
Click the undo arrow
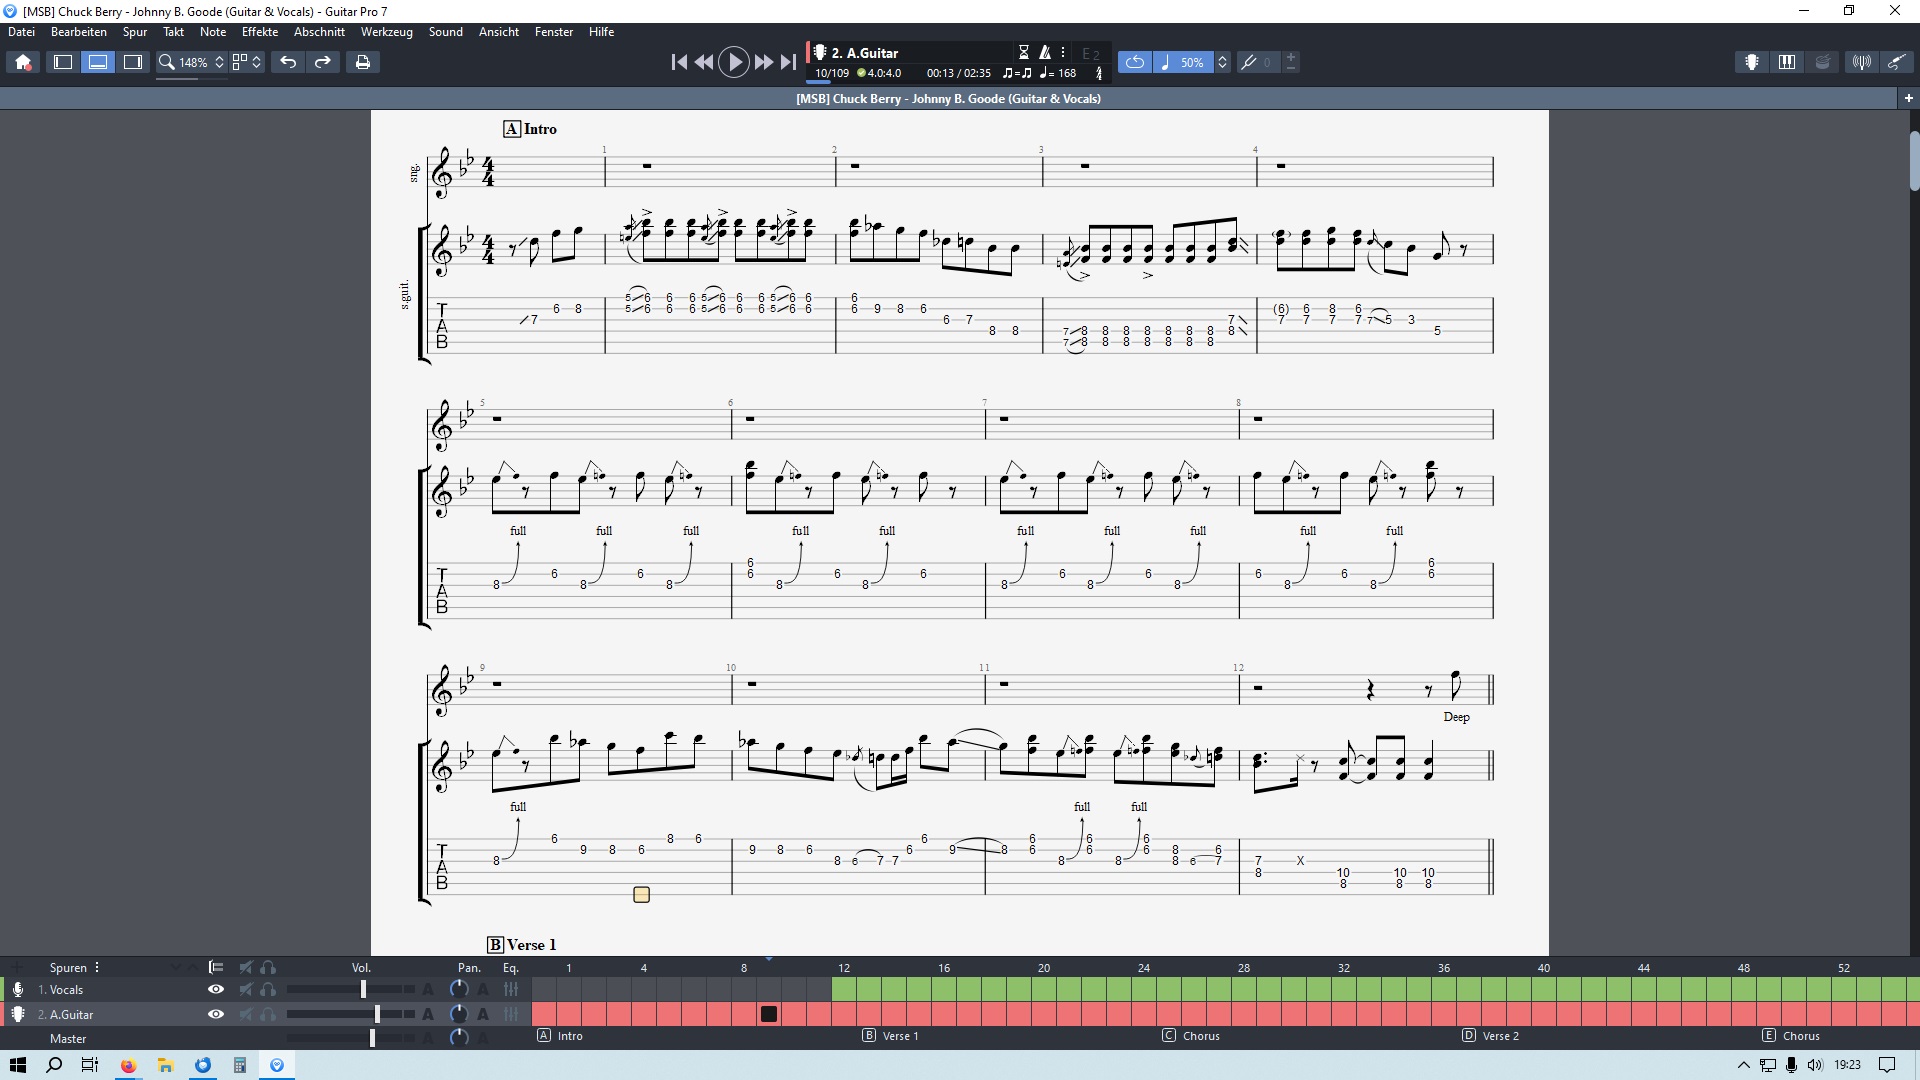pyautogui.click(x=288, y=62)
